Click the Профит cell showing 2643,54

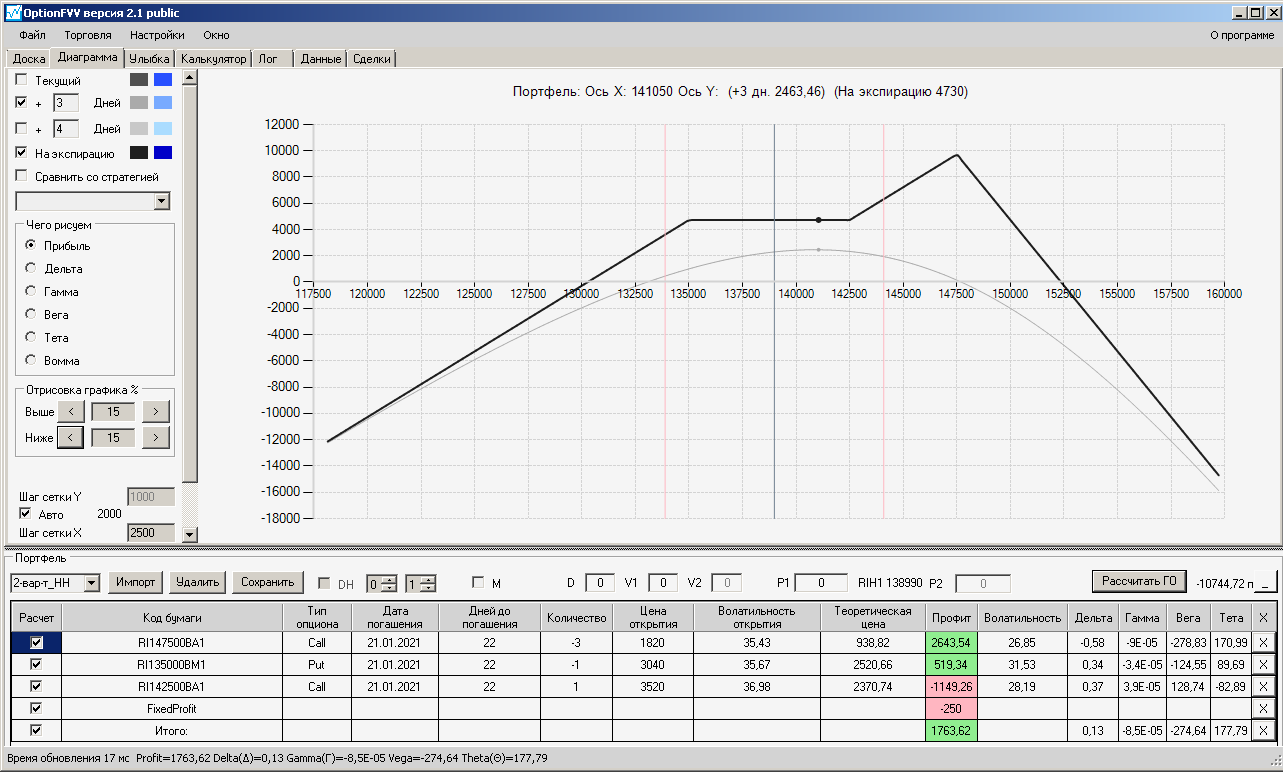949,642
